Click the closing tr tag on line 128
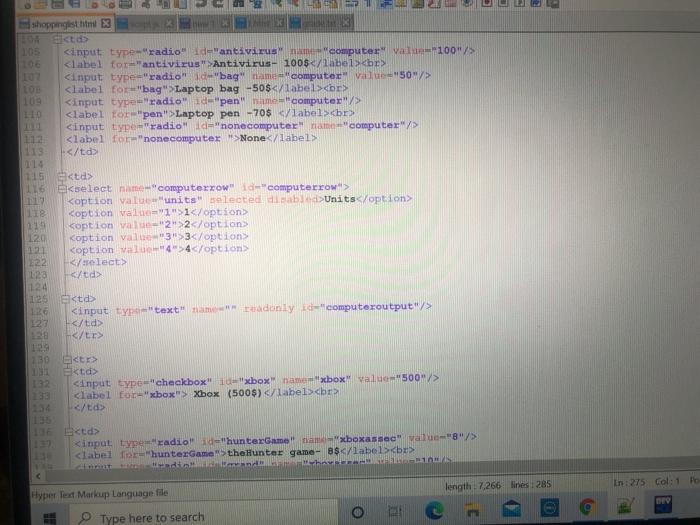The width and height of the screenshot is (700, 525). (x=88, y=335)
